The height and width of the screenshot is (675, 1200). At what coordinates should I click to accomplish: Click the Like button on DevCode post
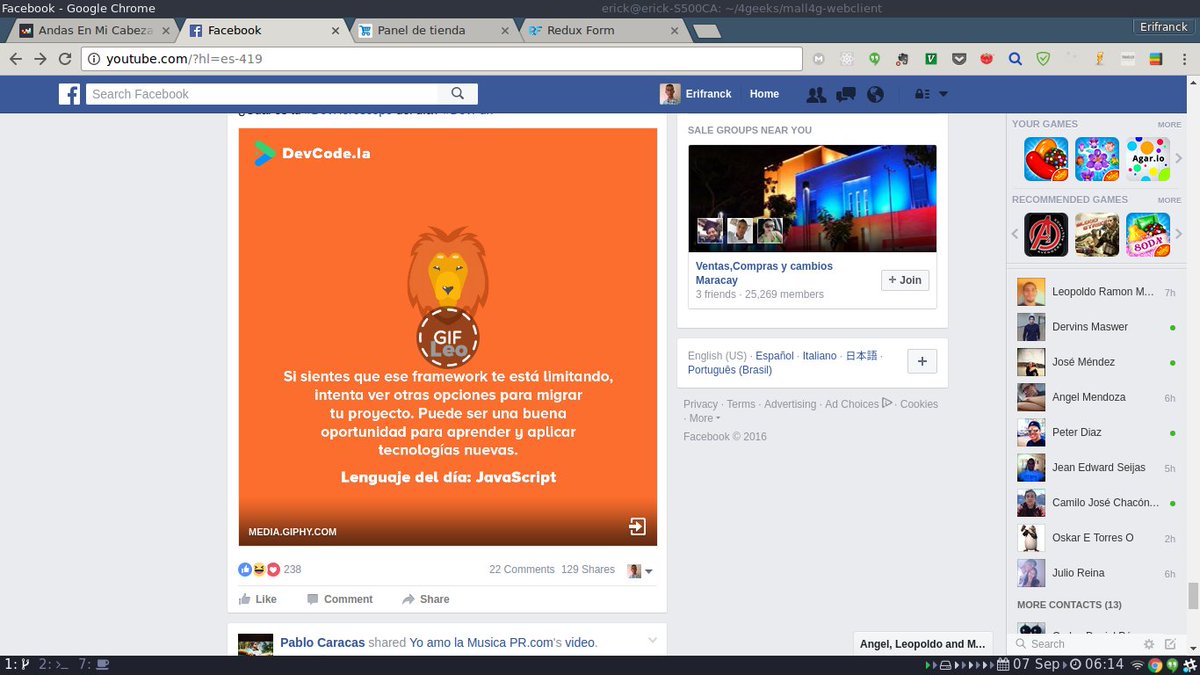257,599
